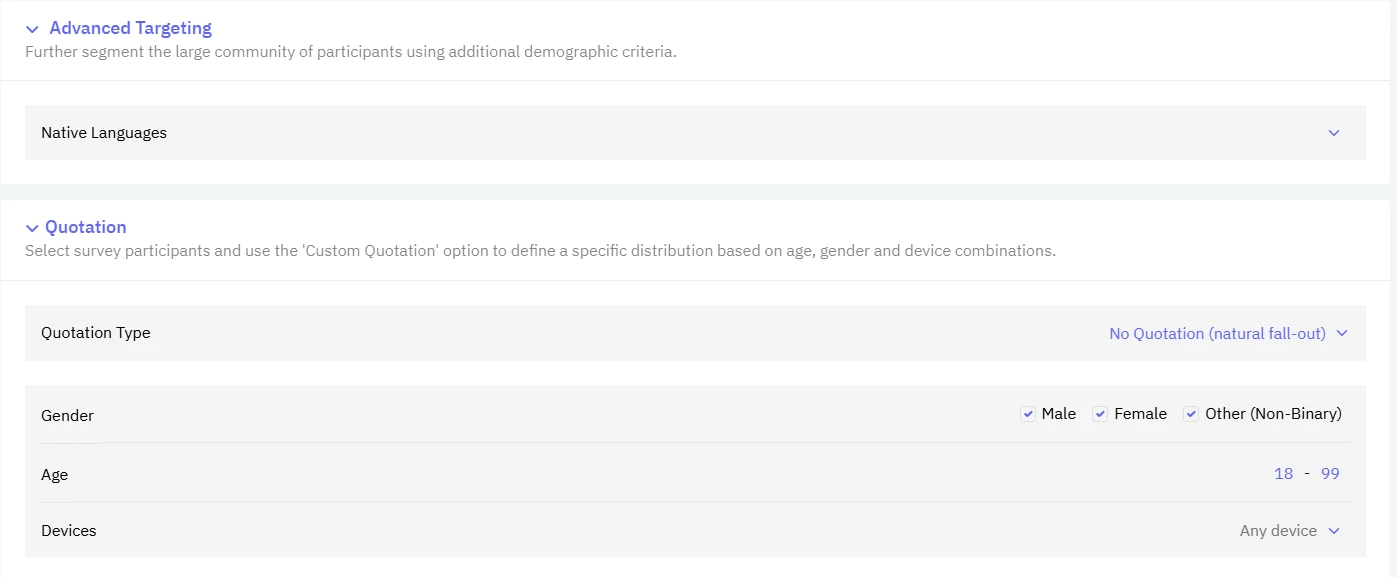
Task: Click the Gender row label
Action: 67,416
